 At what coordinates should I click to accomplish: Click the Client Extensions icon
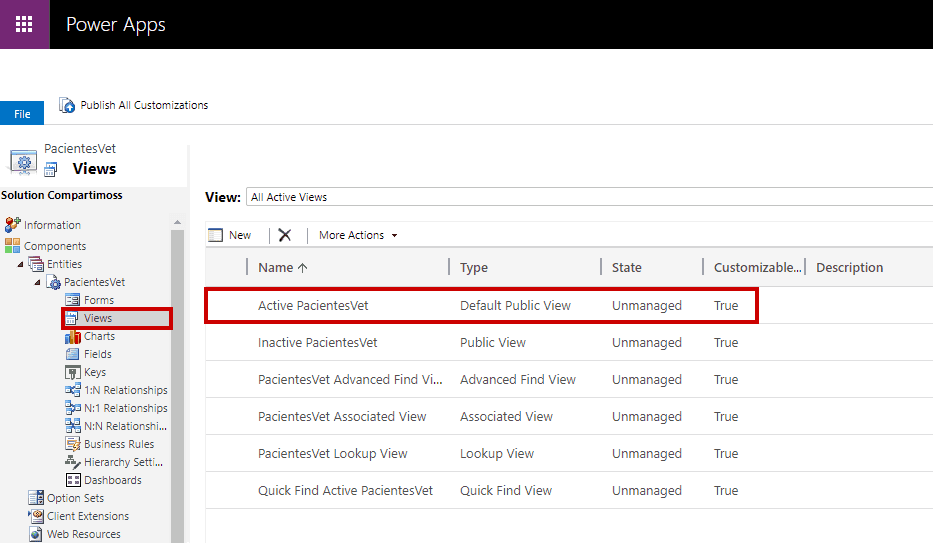coord(36,516)
